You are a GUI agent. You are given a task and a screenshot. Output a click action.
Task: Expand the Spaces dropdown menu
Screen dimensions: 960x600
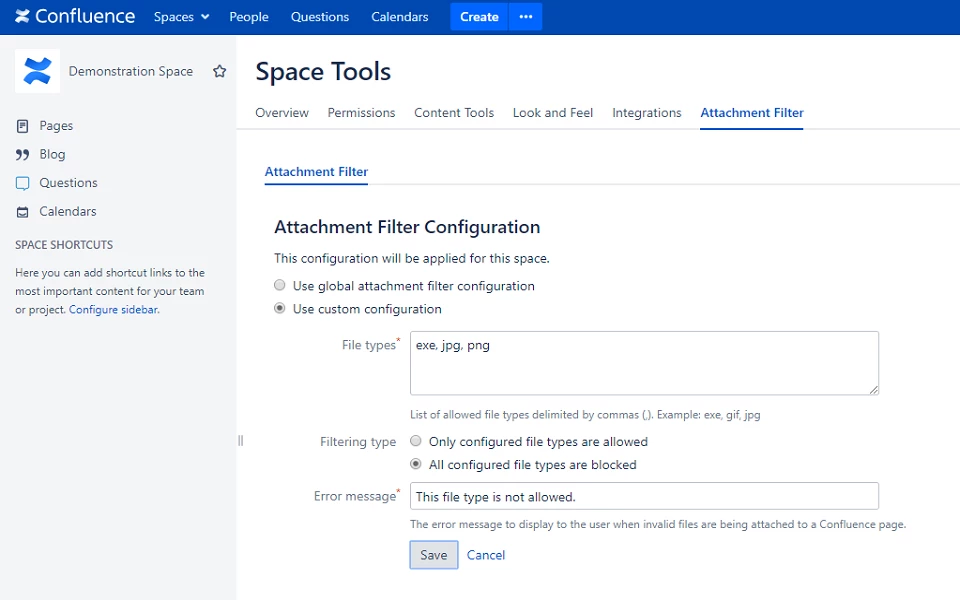(181, 17)
